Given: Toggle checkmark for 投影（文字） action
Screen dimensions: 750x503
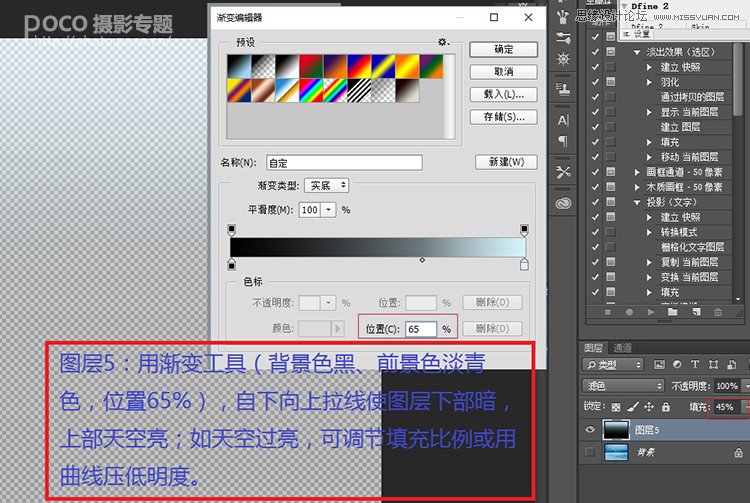Looking at the screenshot, I should tap(595, 202).
